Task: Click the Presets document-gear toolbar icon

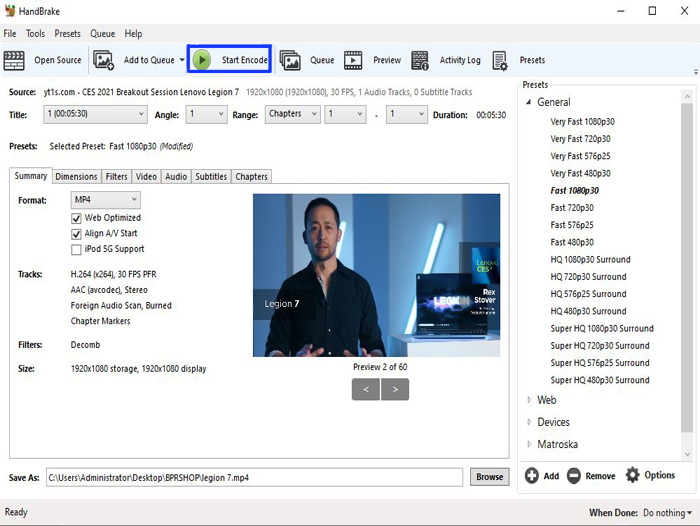Action: [x=500, y=60]
